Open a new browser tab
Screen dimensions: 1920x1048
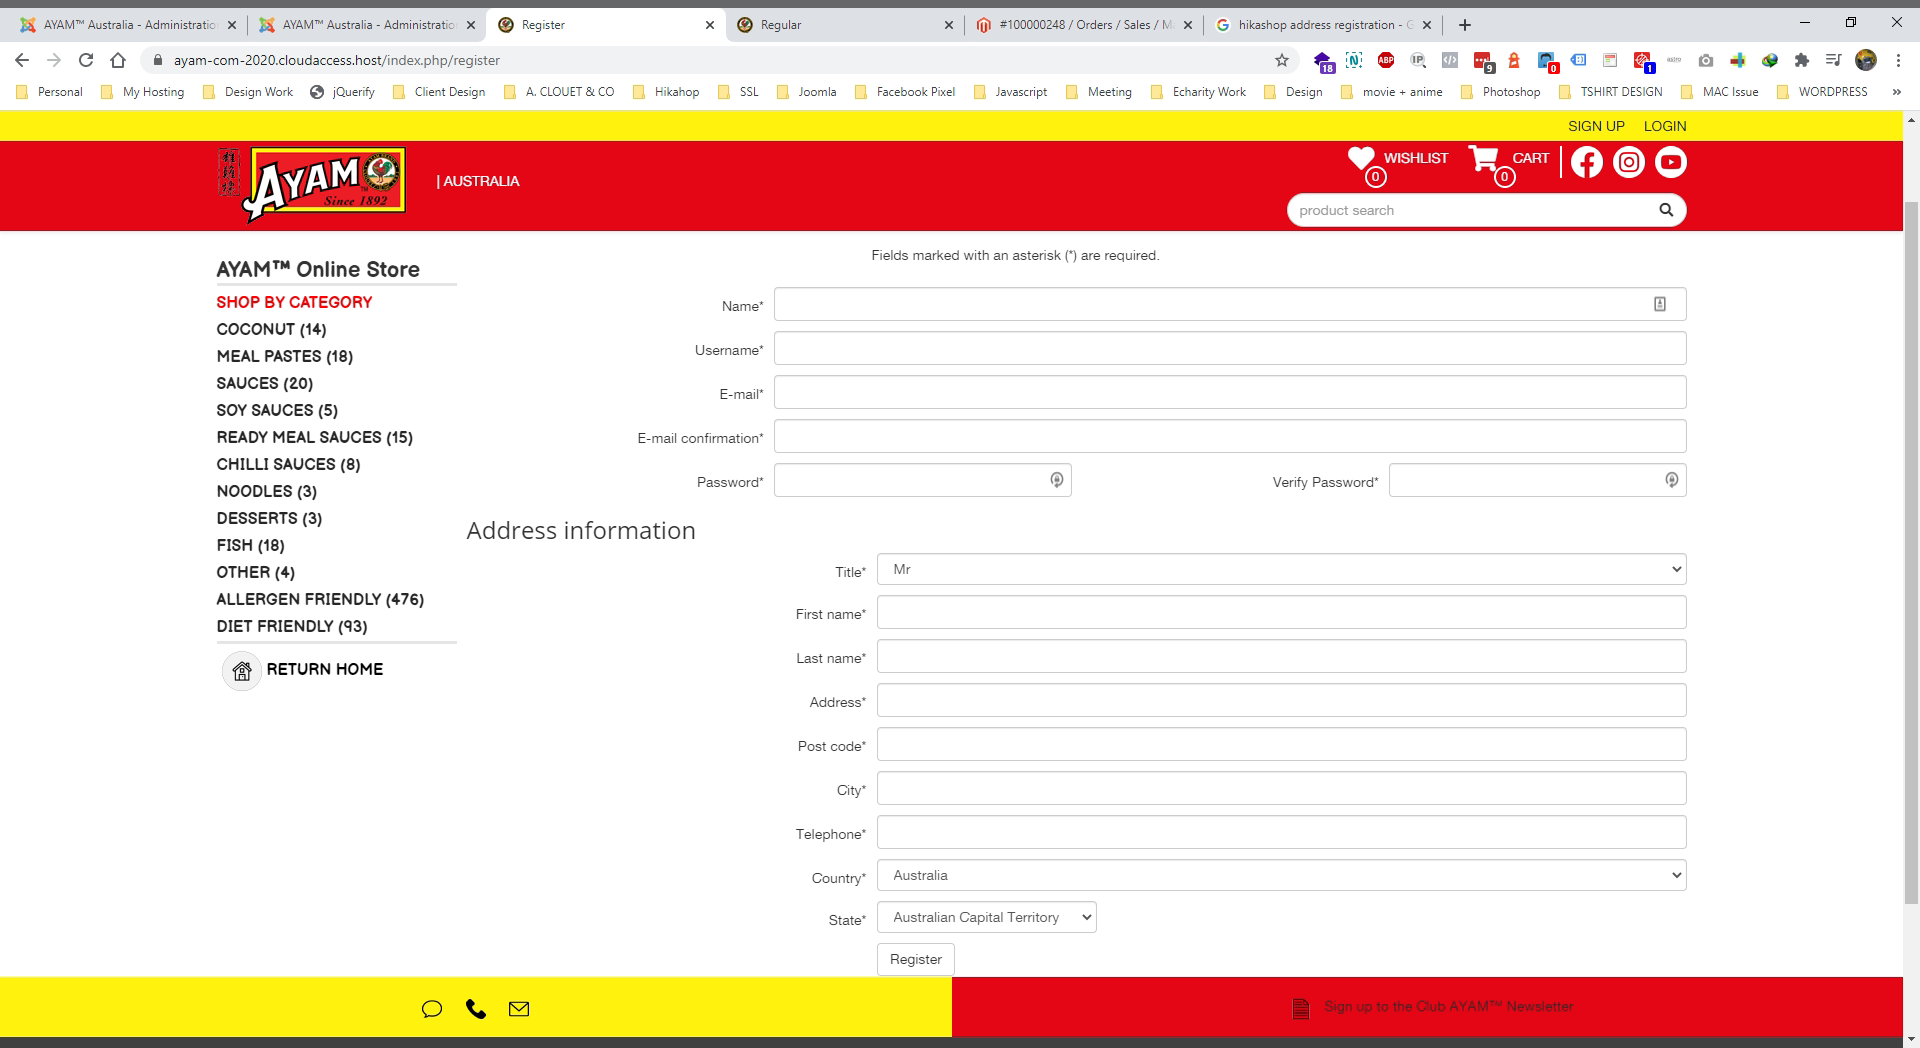click(1465, 25)
